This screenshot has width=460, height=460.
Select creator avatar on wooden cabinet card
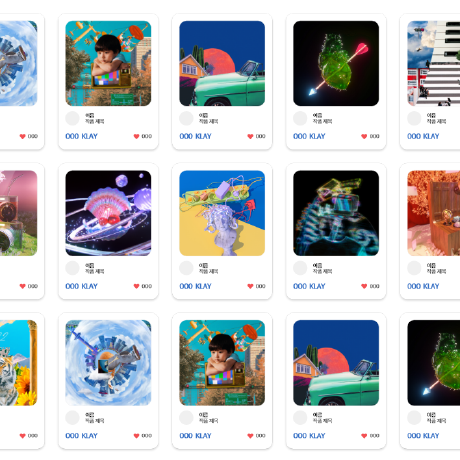pyautogui.click(x=414, y=268)
